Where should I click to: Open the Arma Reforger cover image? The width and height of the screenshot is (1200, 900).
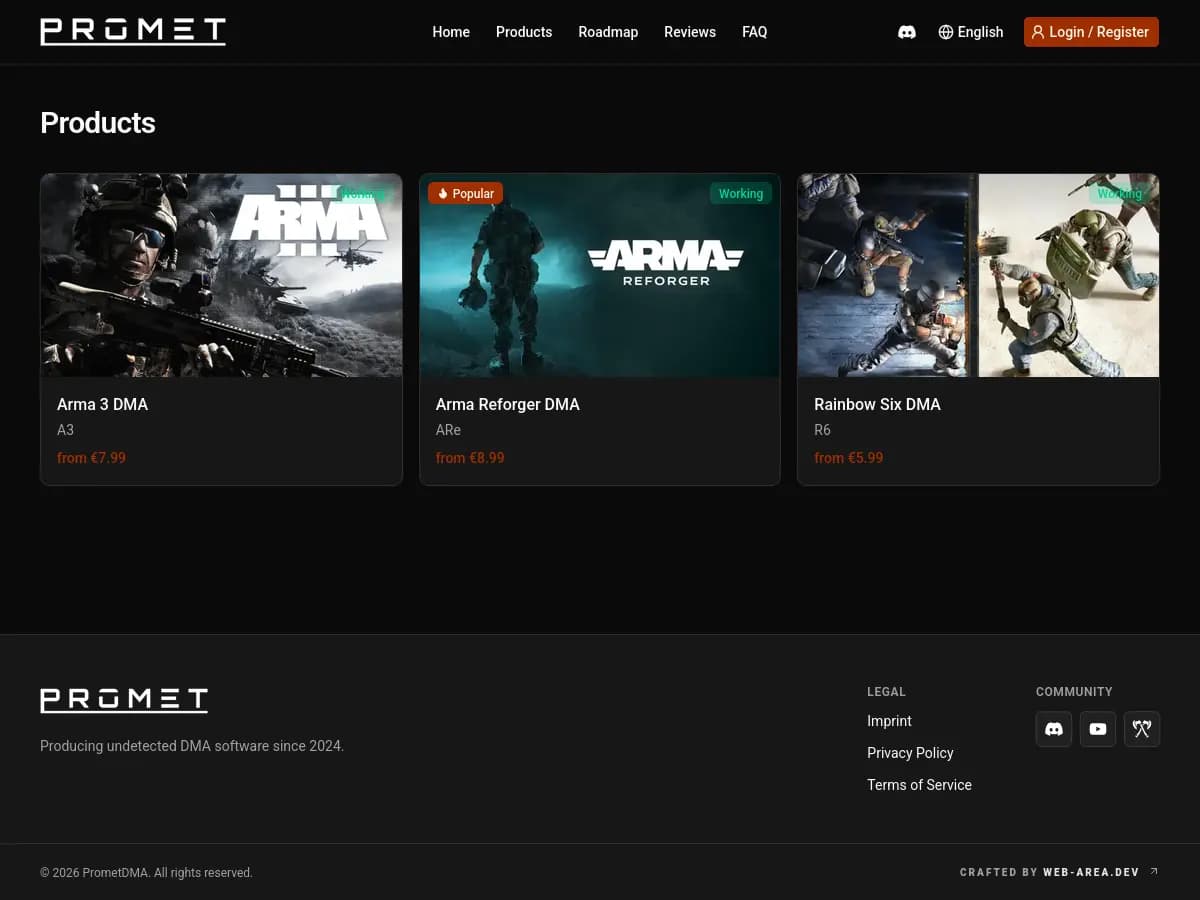[600, 275]
